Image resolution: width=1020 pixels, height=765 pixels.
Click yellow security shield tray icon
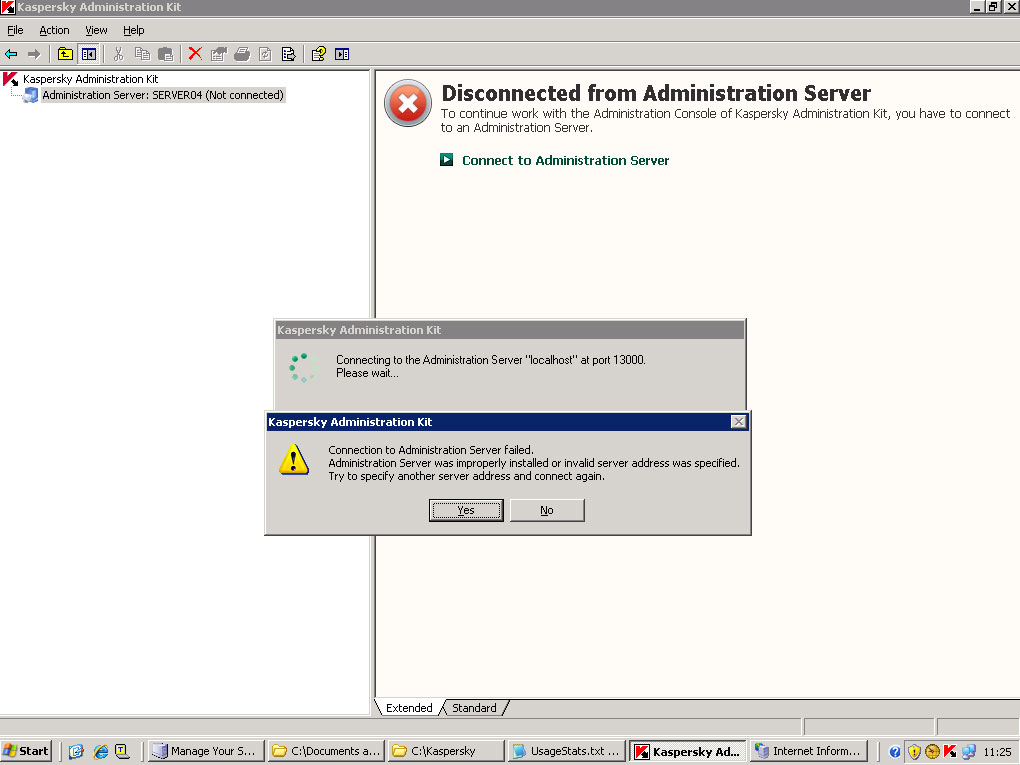[914, 752]
